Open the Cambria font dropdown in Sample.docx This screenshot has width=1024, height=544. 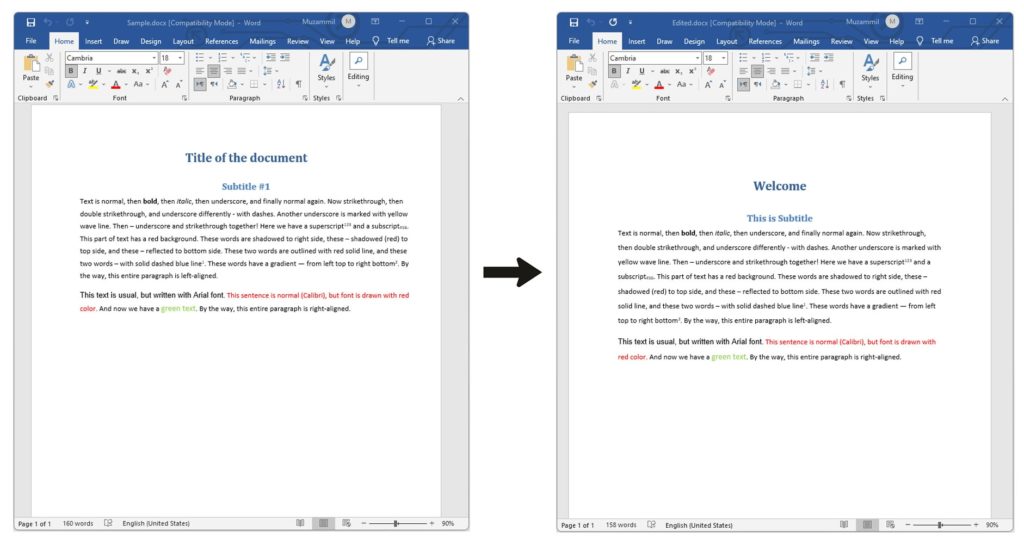tap(154, 58)
